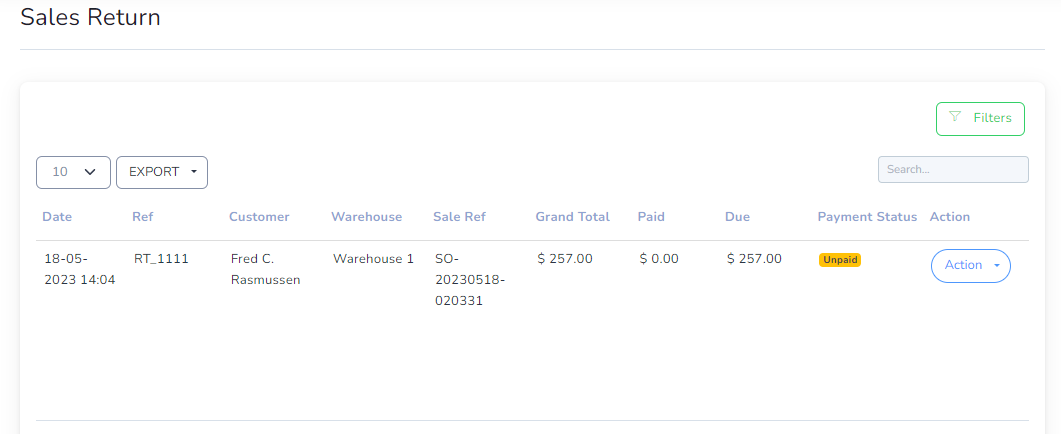The image size is (1061, 434).
Task: Sort table by Date column header
Action: click(57, 217)
